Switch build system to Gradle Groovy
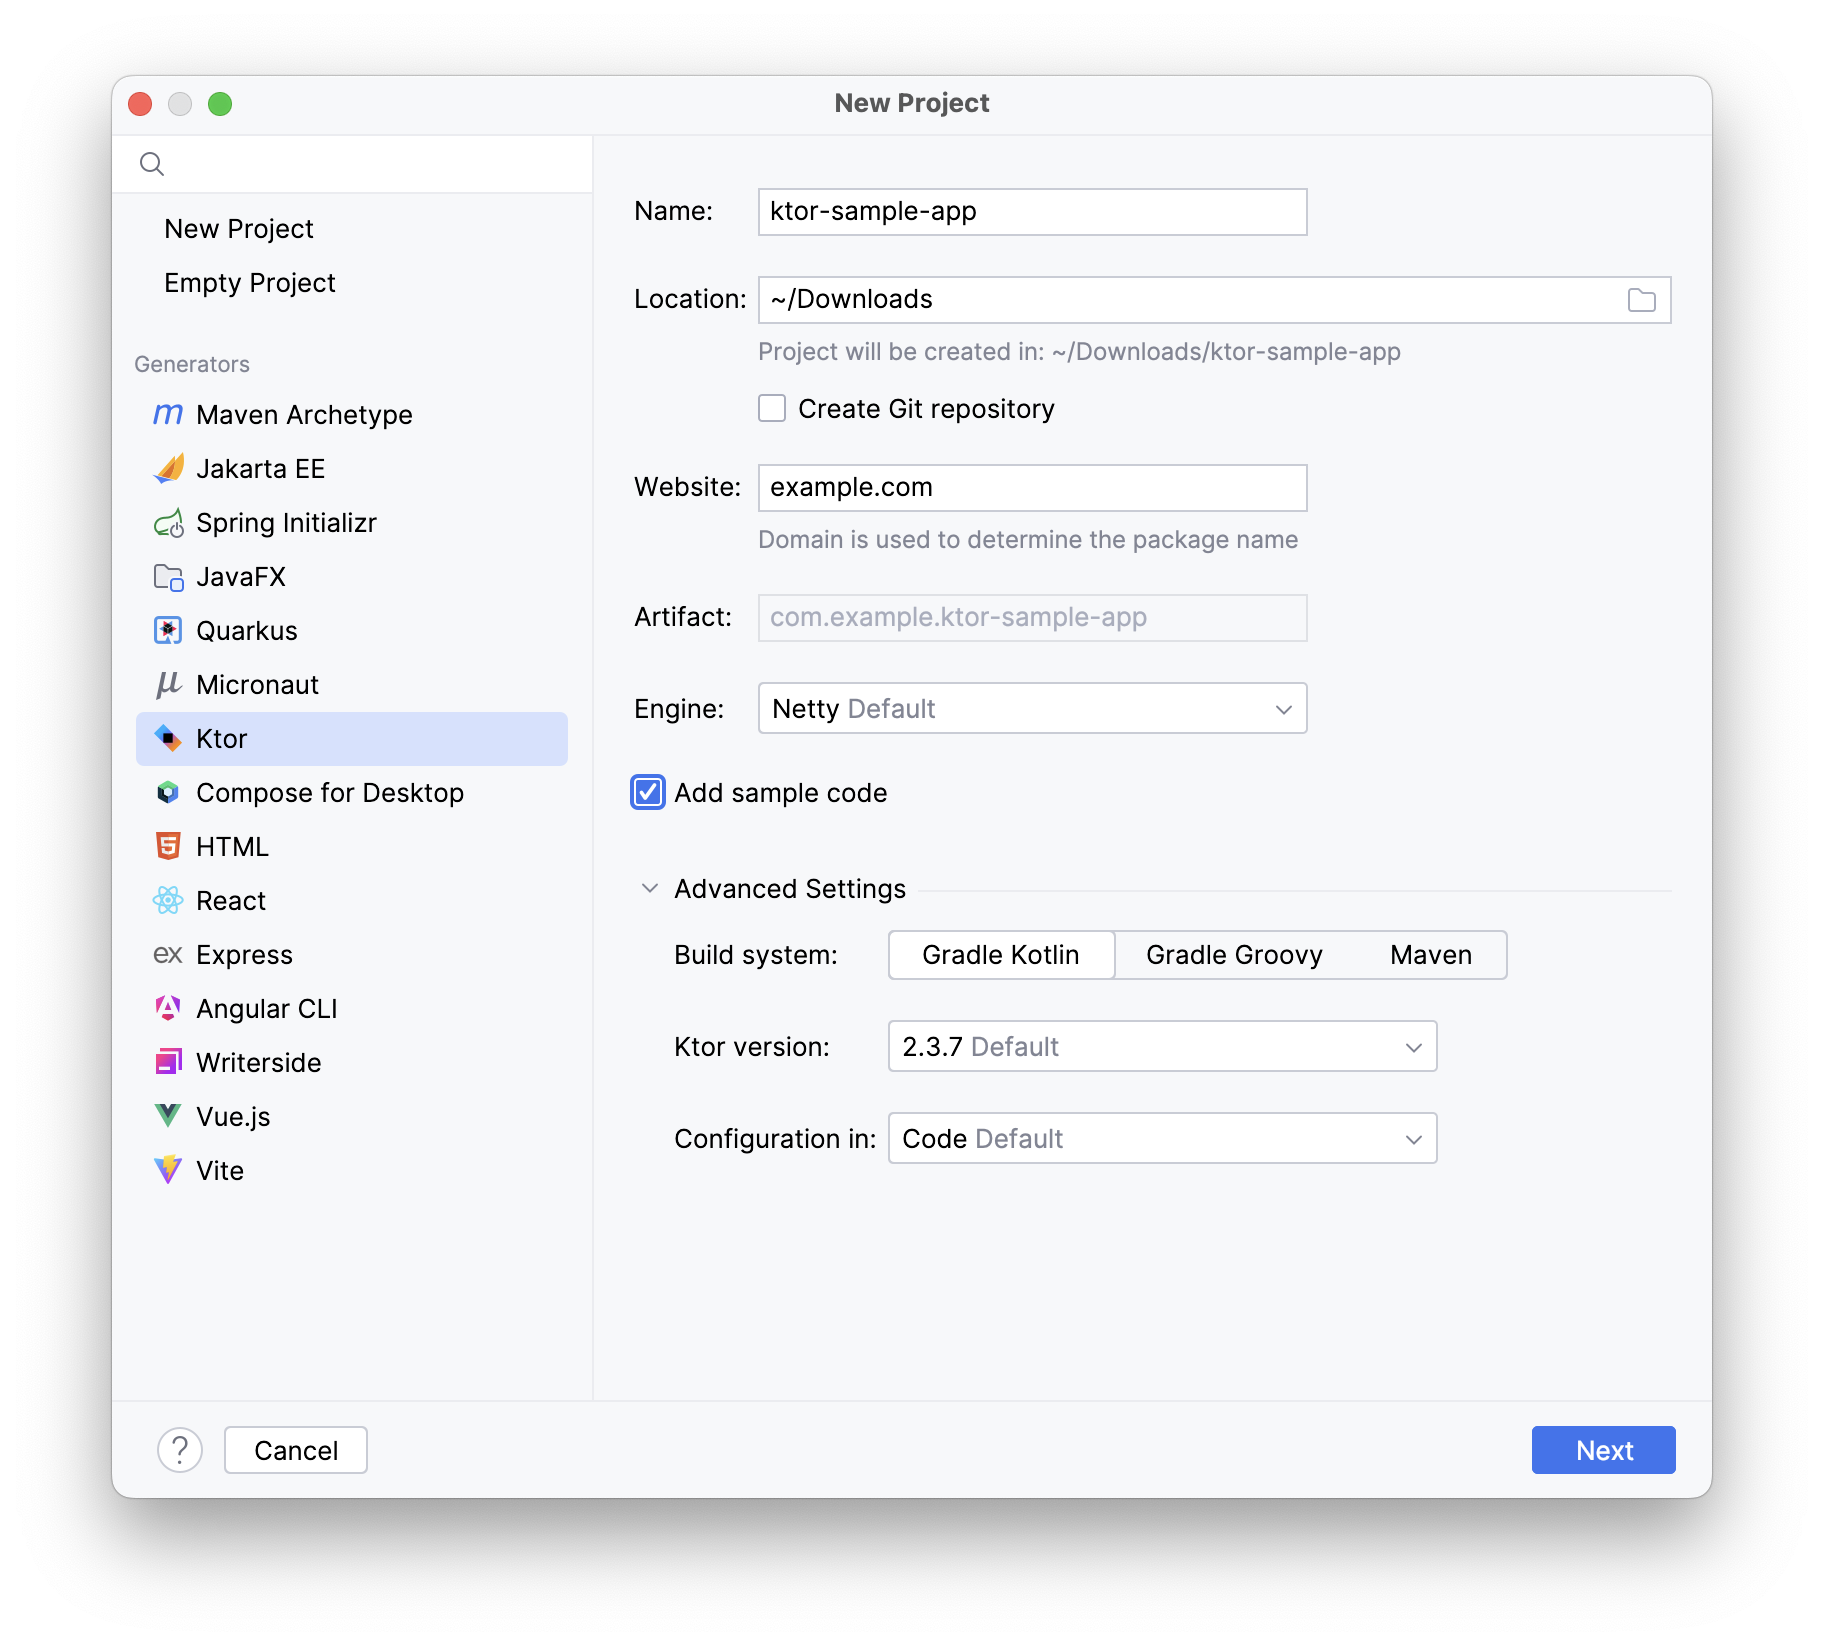Screen dimensions: 1824x1646 [1234, 955]
